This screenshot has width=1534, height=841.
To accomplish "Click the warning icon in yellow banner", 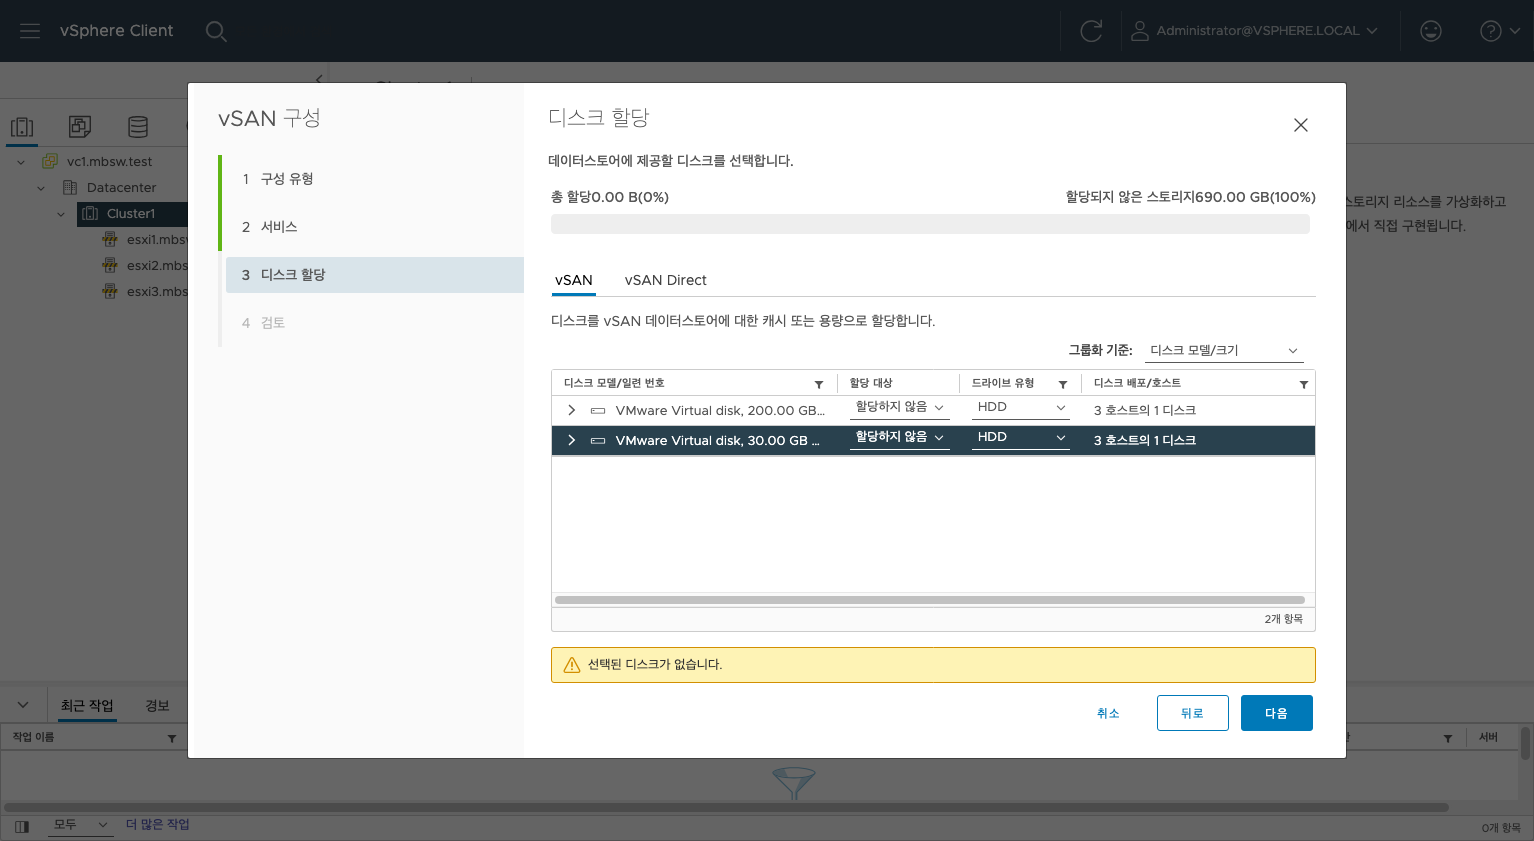I will [x=572, y=665].
